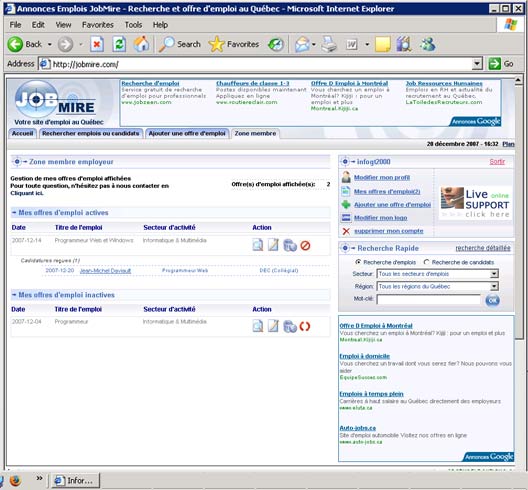Click the Research book toolbar icon
Viewport: 528px width, 490px height.
point(404,44)
